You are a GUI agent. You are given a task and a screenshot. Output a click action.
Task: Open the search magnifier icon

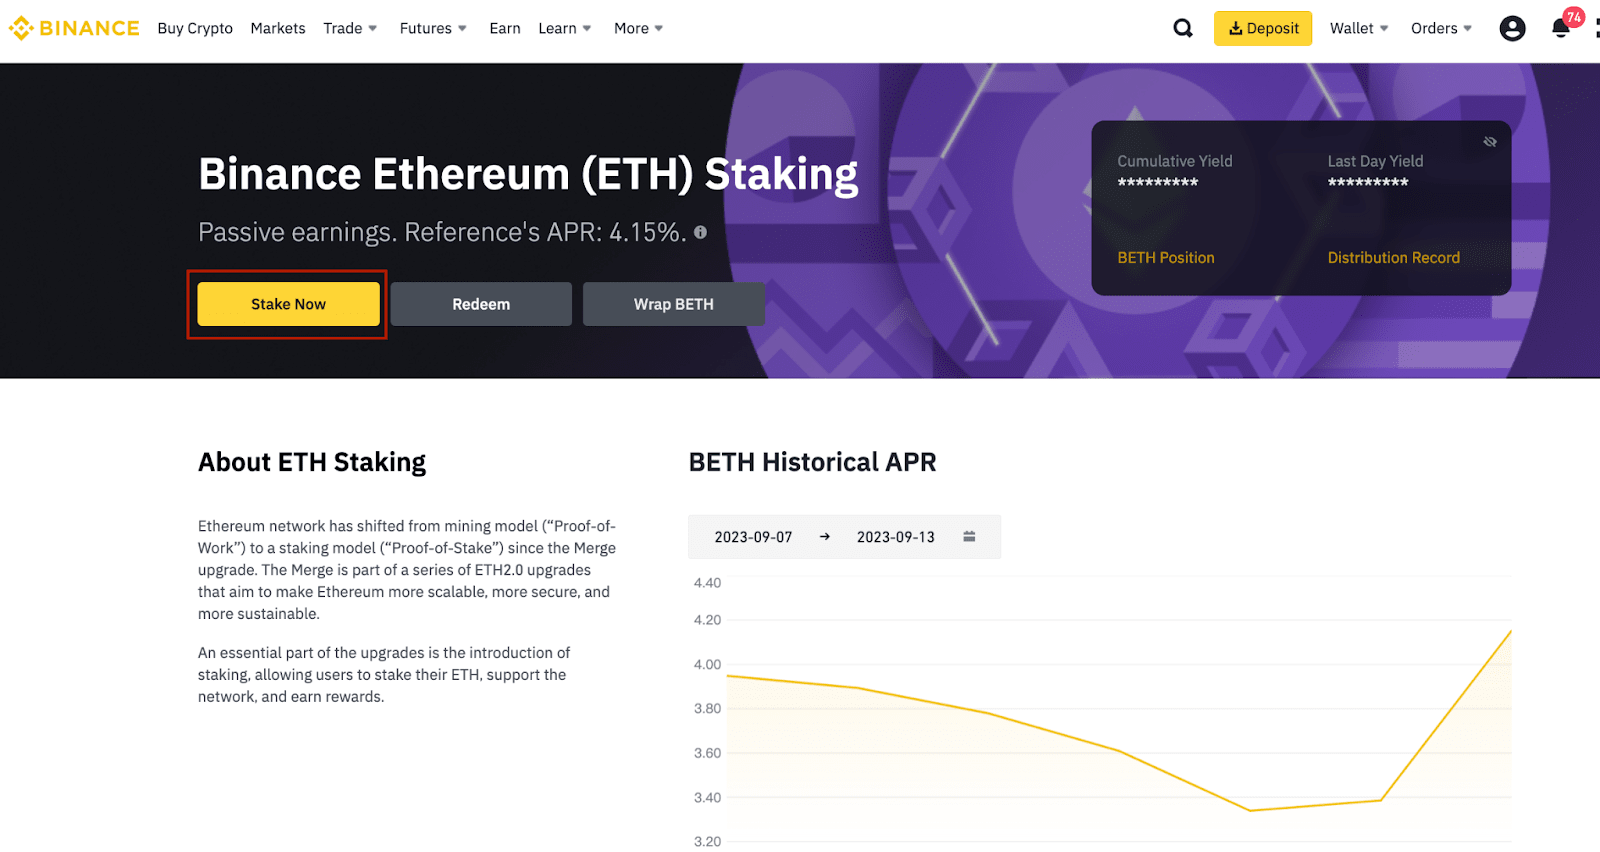[1183, 28]
